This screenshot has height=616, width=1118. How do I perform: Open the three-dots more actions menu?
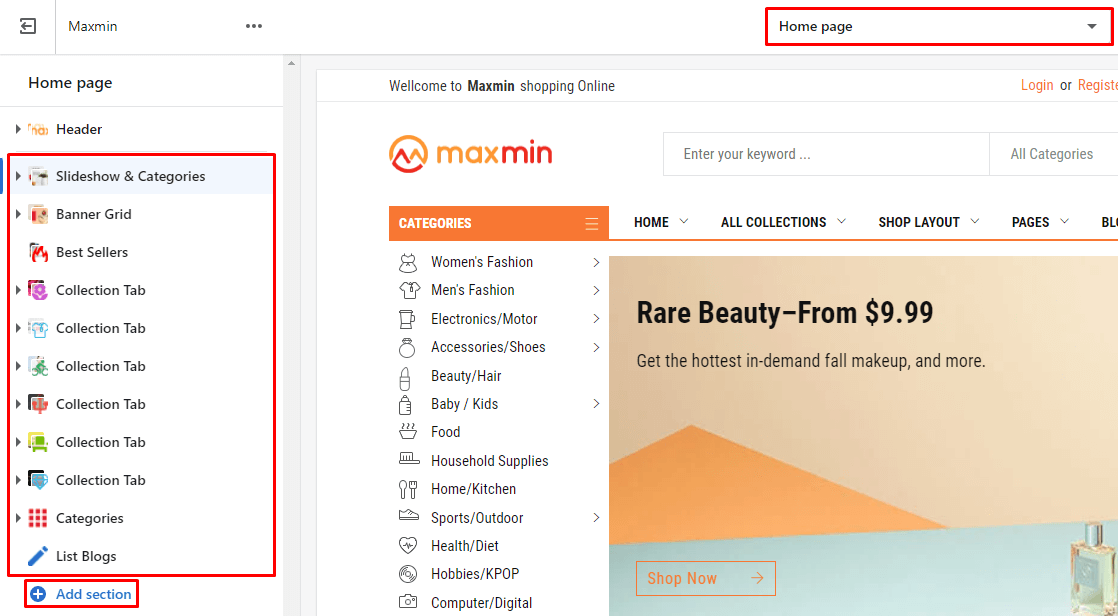[x=254, y=27]
